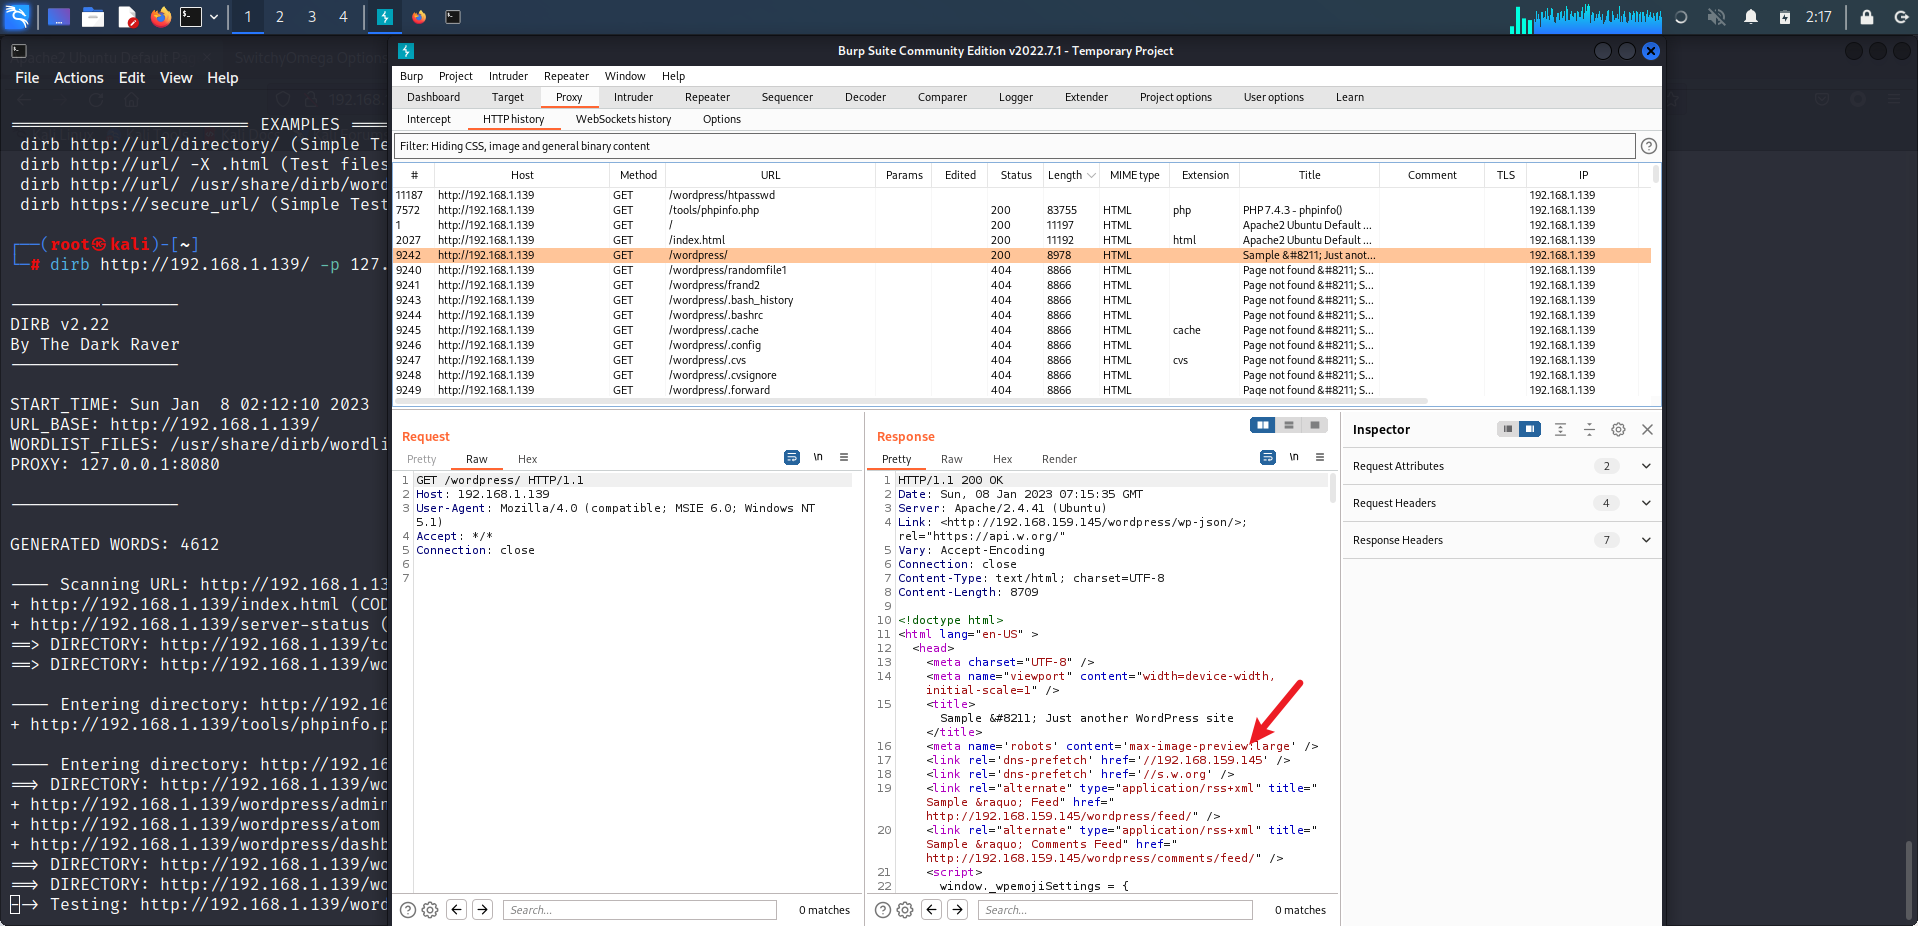
Task: Open Request pane hamburger options menu
Action: [844, 457]
